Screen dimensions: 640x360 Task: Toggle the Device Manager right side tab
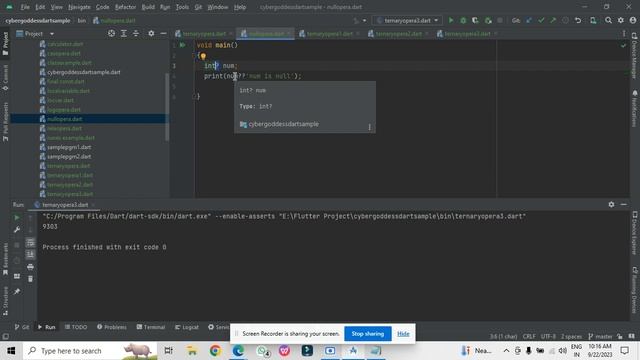coord(634,56)
